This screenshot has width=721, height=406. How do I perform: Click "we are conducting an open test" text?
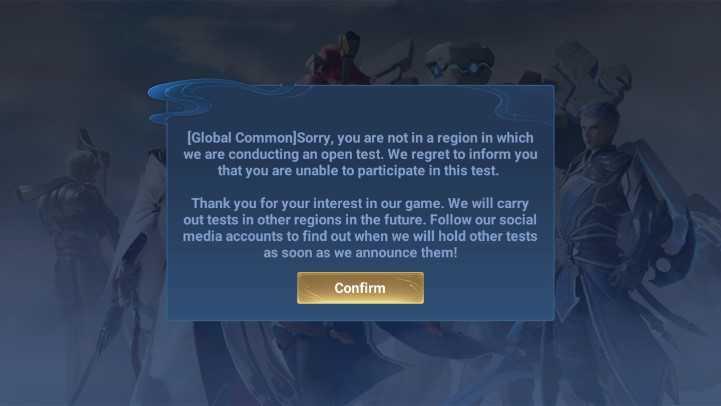(x=284, y=154)
